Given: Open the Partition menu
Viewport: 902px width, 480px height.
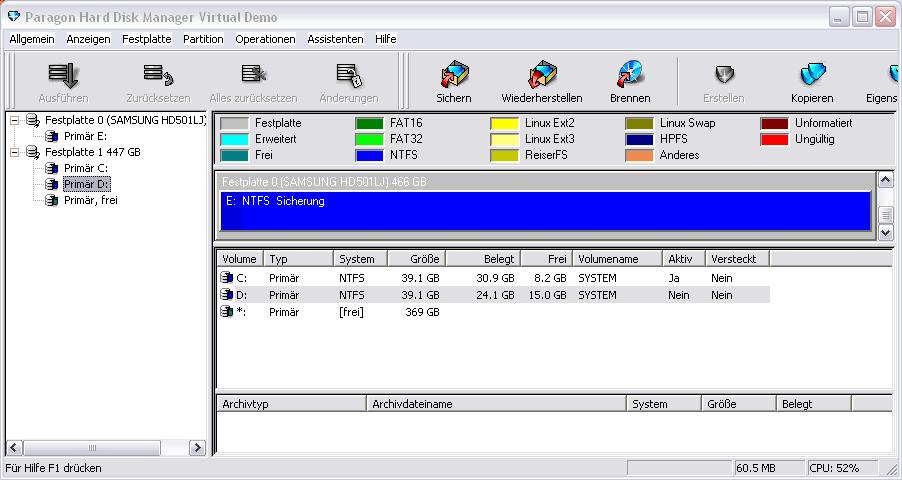Looking at the screenshot, I should [x=203, y=39].
